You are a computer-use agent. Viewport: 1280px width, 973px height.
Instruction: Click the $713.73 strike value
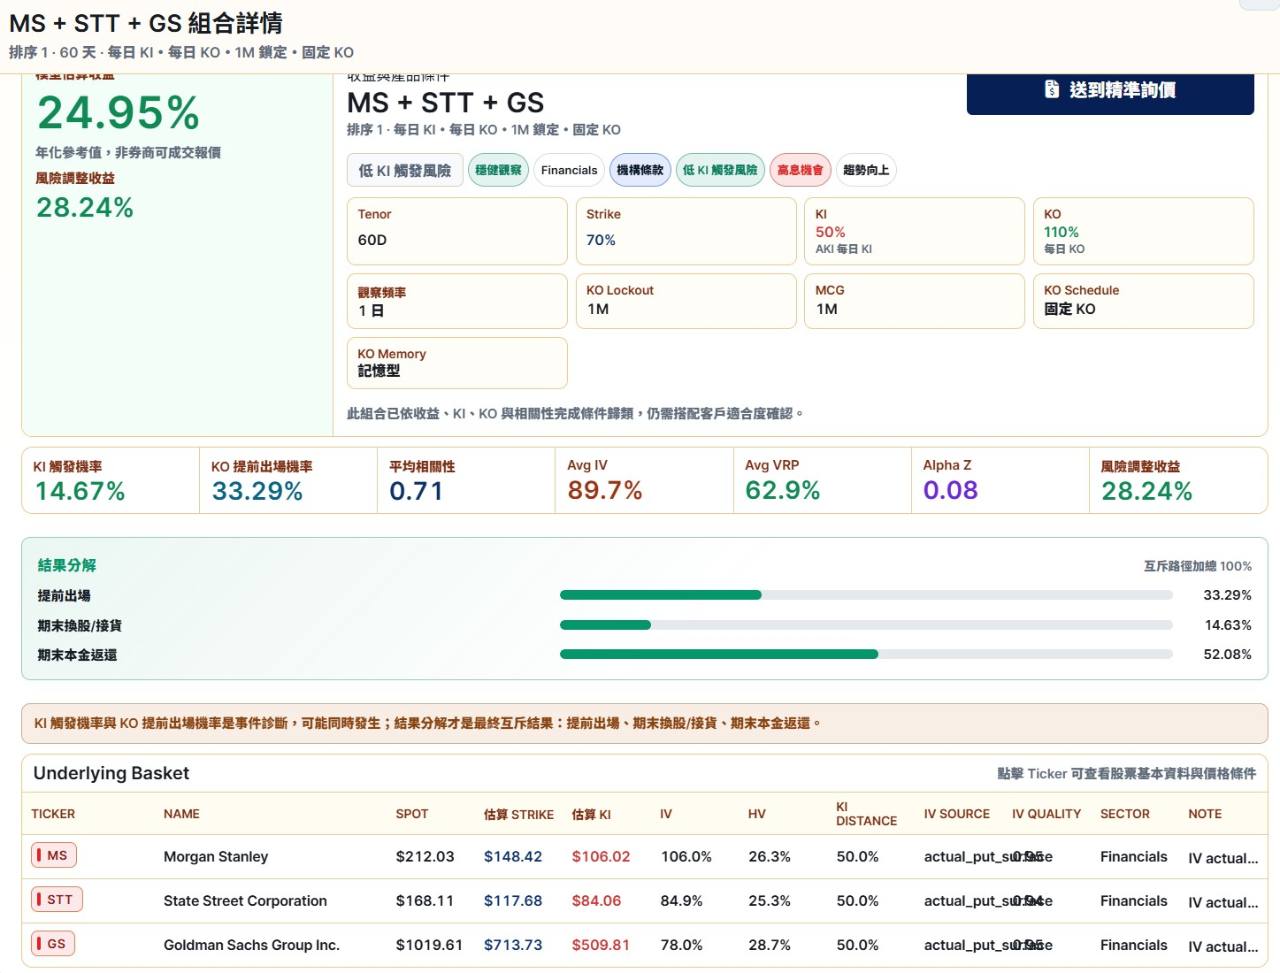[x=513, y=945]
